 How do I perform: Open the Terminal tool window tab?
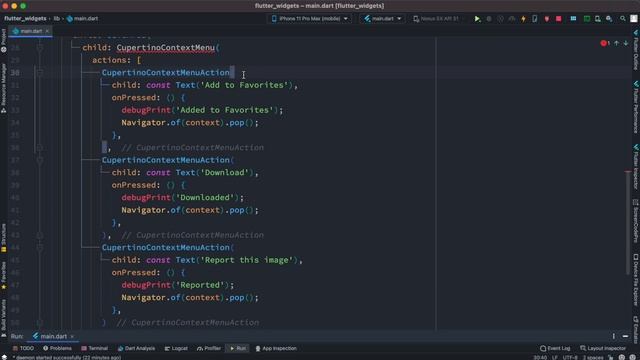point(94,348)
